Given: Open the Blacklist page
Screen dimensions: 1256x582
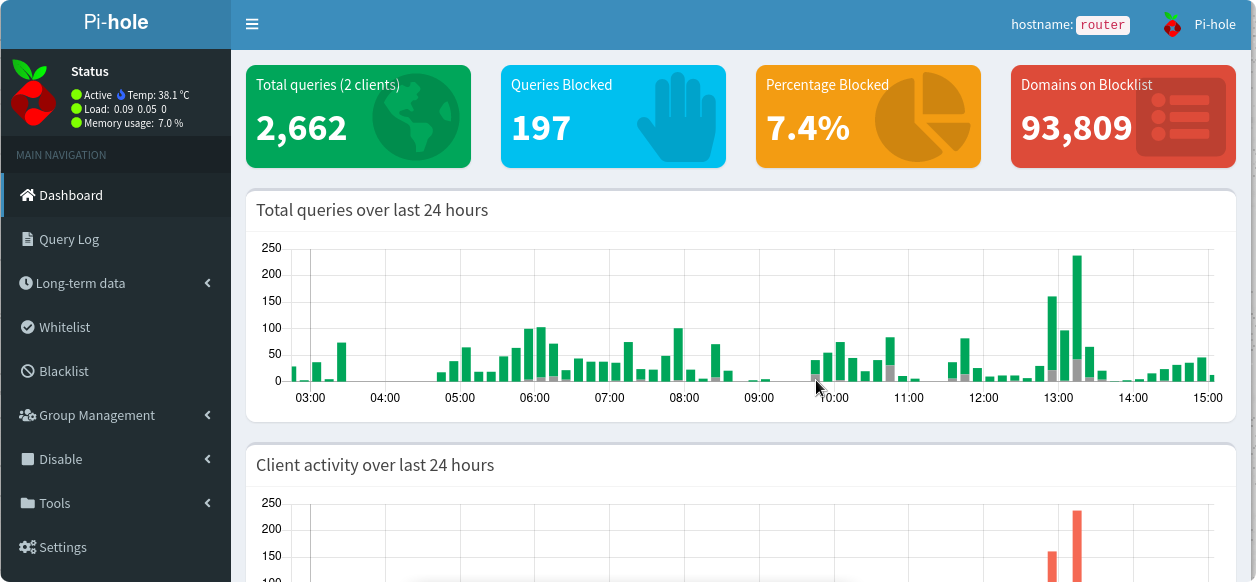Looking at the screenshot, I should coord(116,371).
